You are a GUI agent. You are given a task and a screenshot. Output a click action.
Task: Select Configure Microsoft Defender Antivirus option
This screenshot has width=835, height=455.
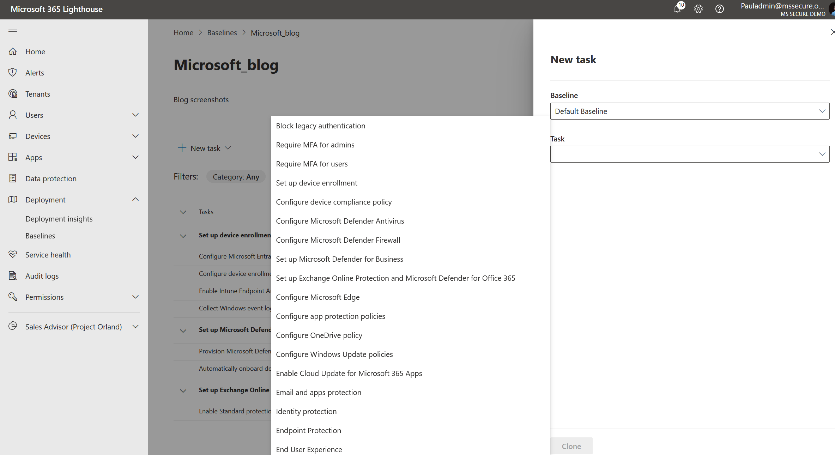(x=410, y=221)
